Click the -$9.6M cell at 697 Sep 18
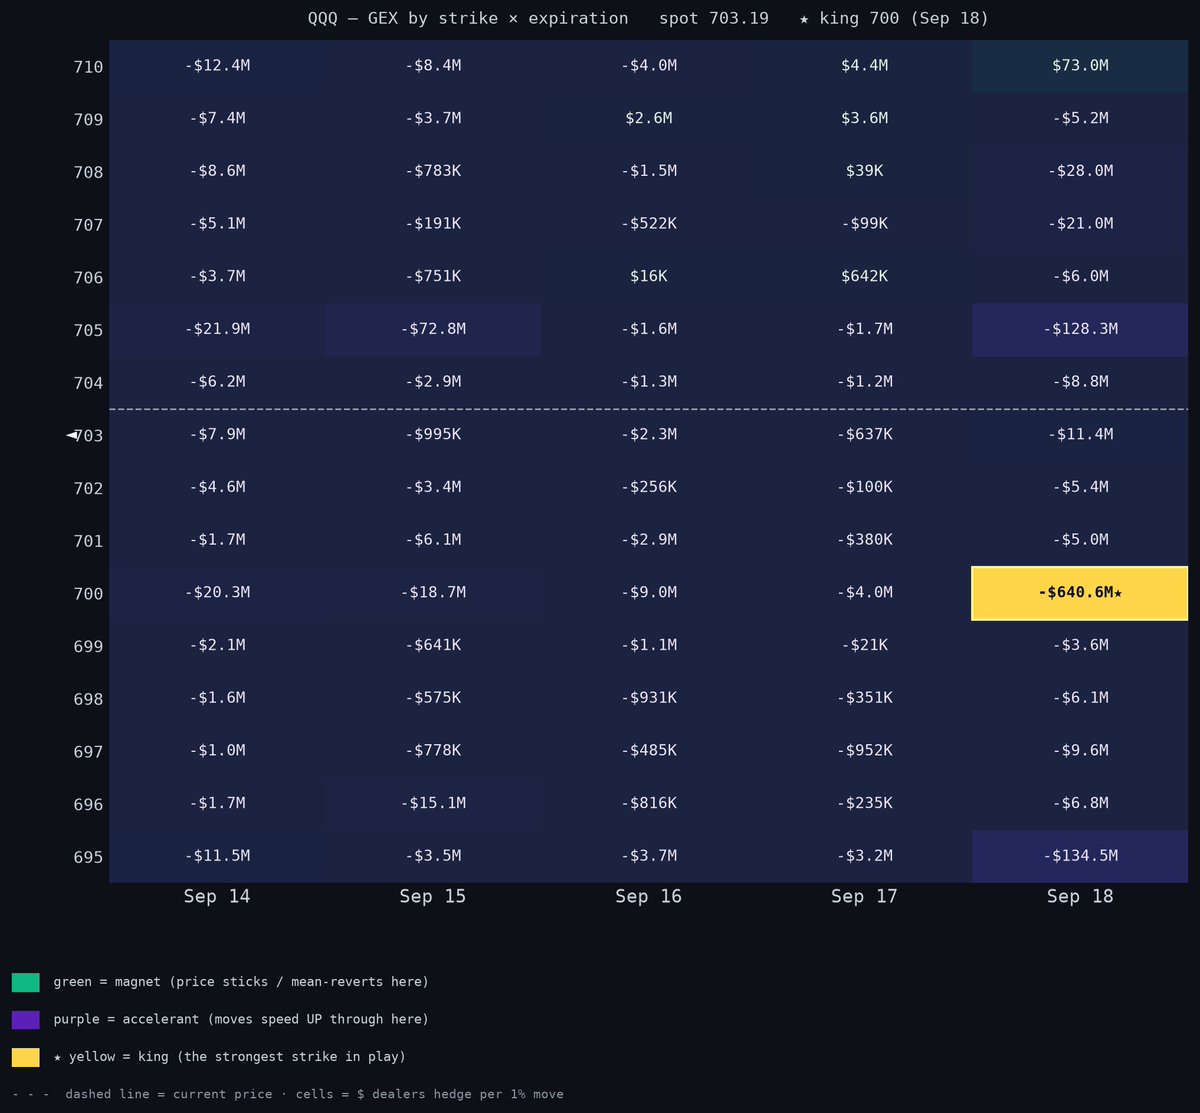Viewport: 1200px width, 1113px height. (x=1080, y=751)
